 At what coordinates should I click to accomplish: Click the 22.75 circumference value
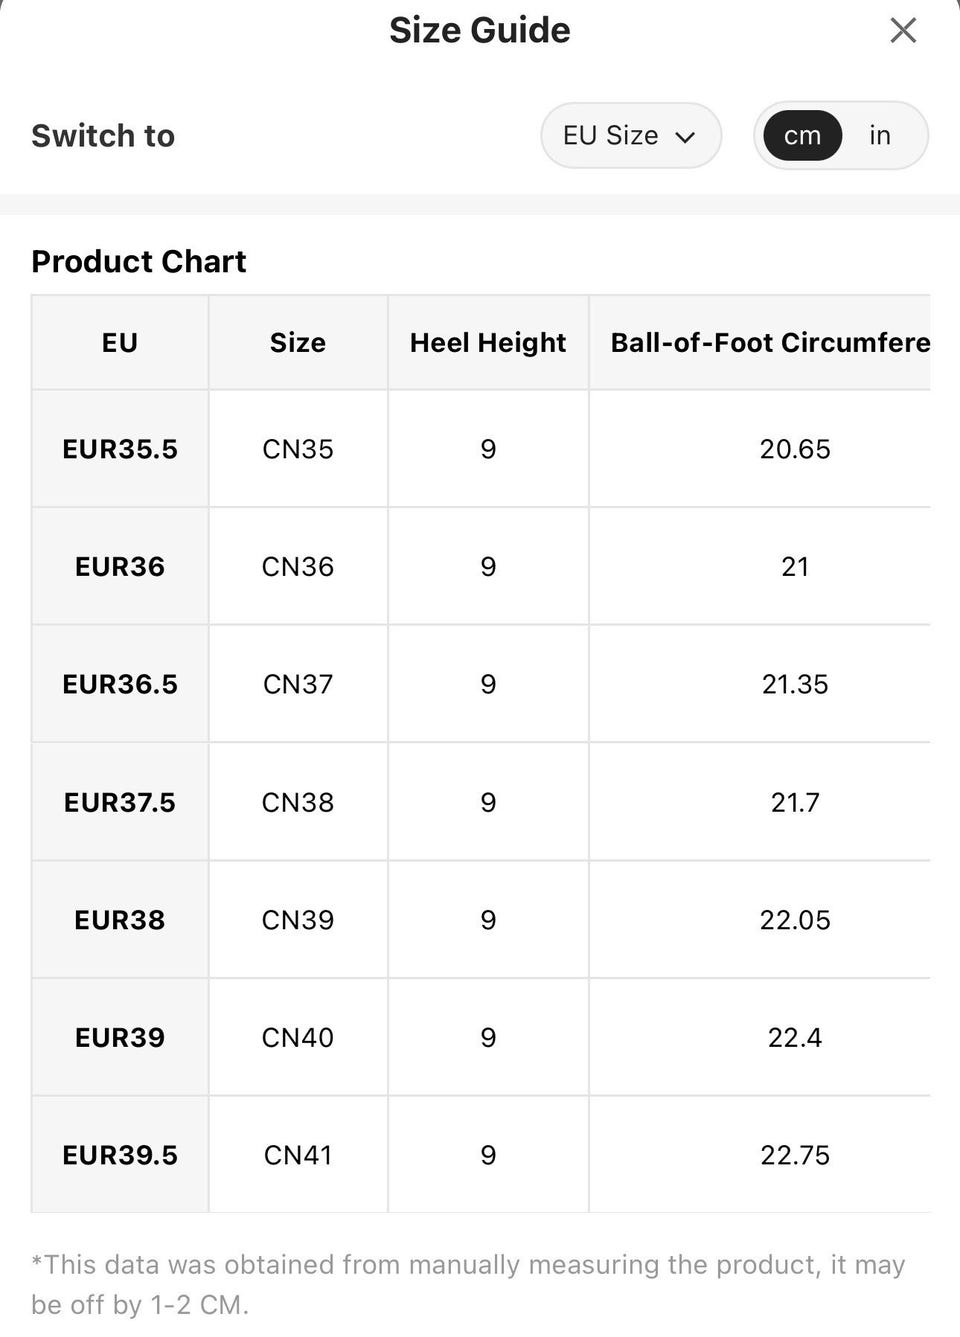tap(795, 1155)
